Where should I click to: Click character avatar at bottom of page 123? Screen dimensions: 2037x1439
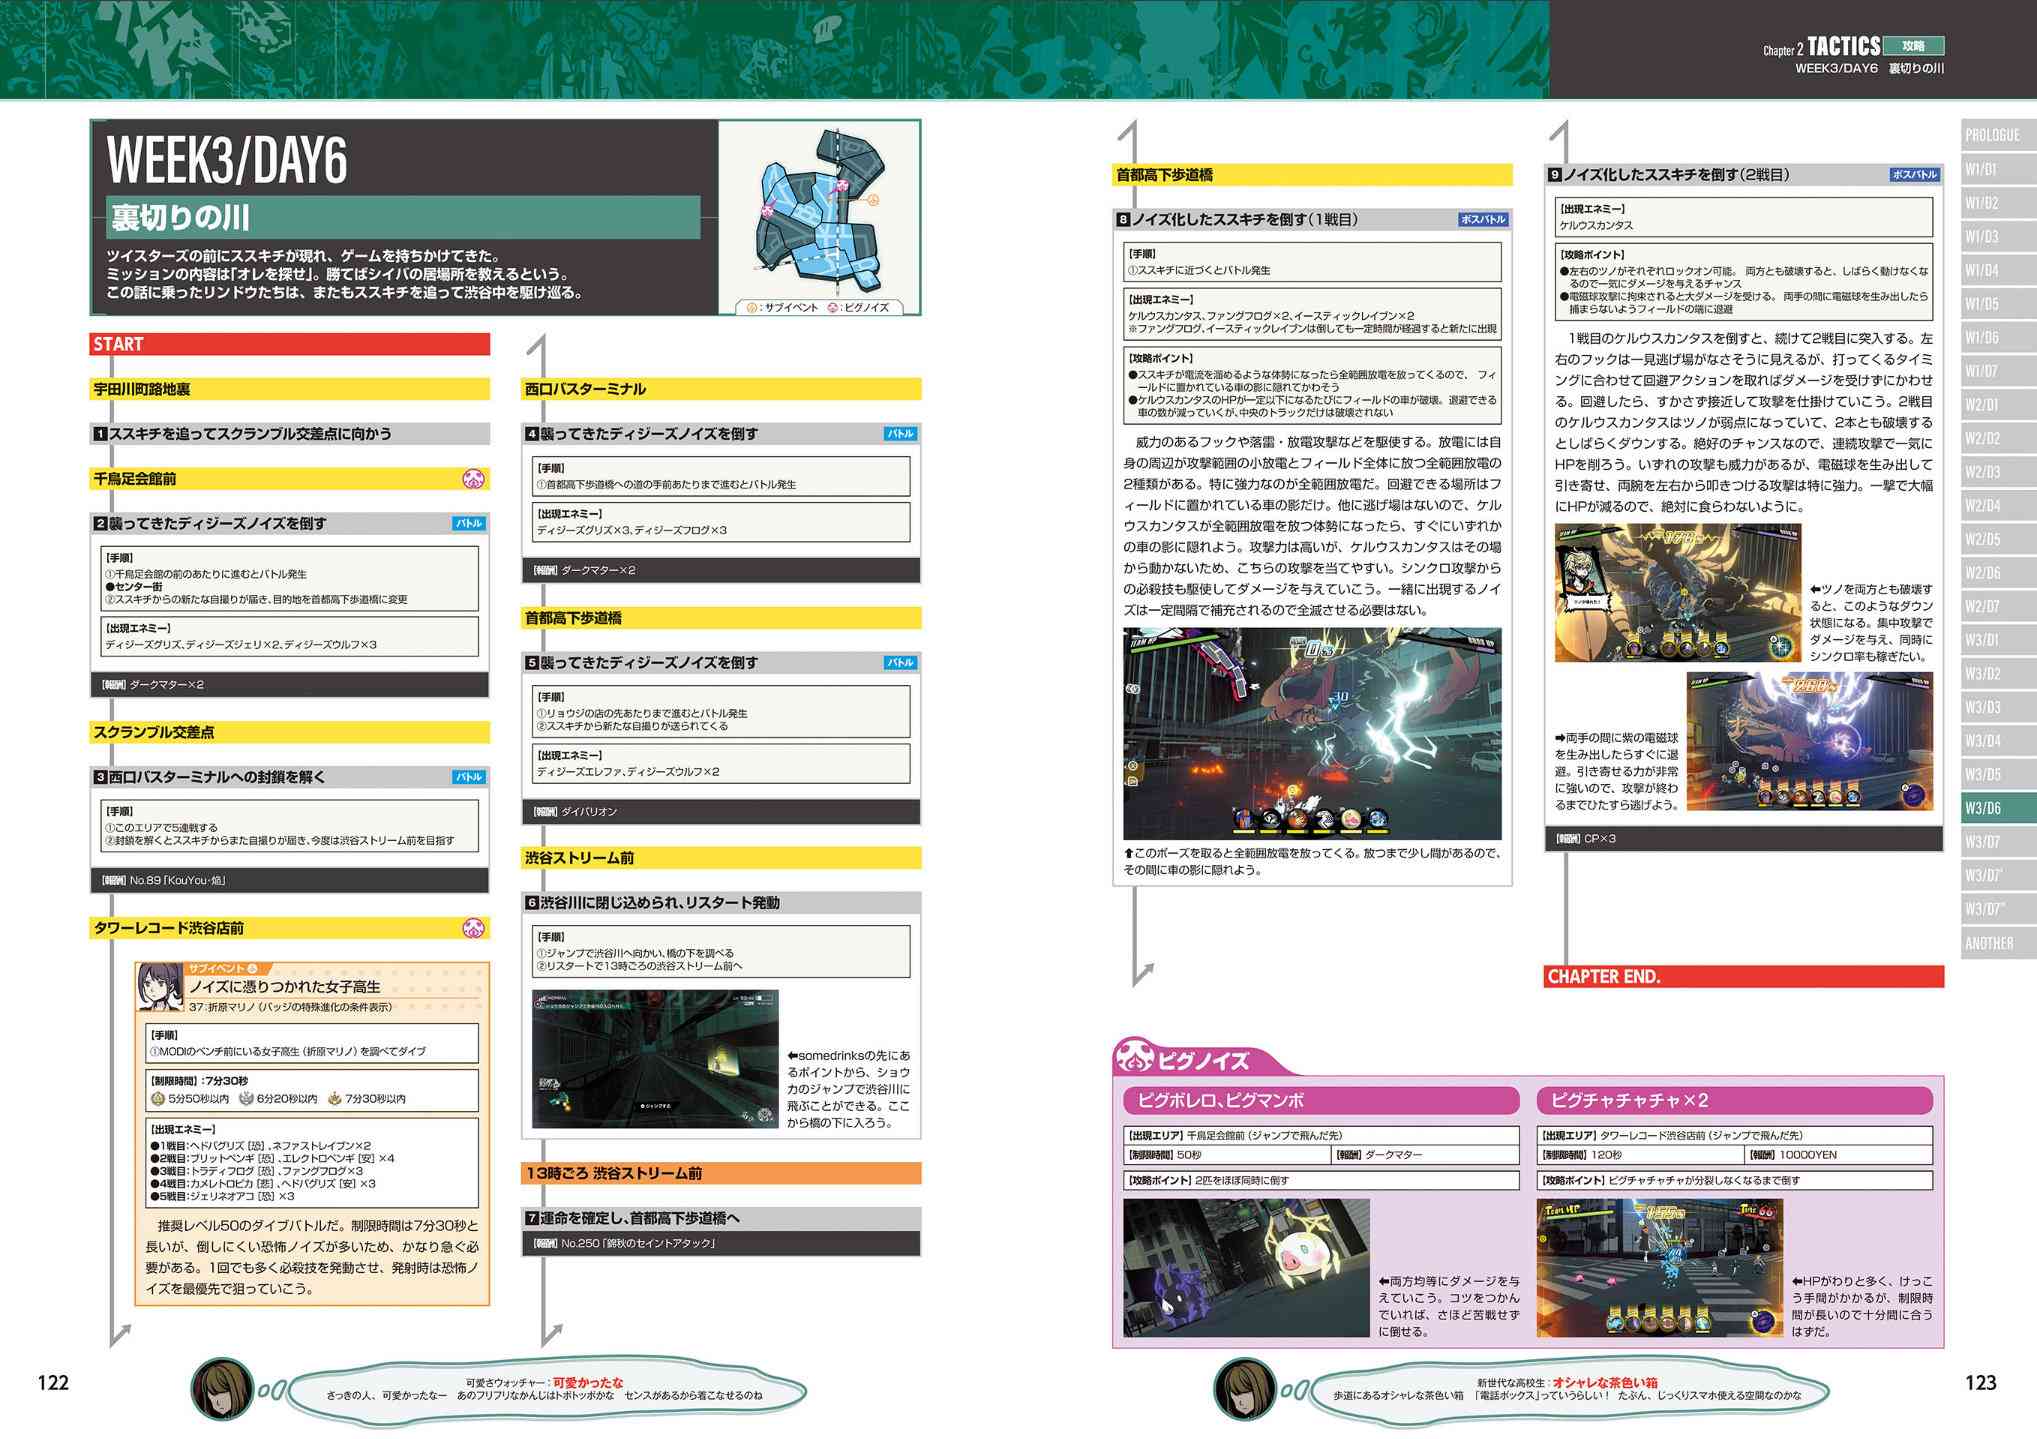point(1243,1390)
